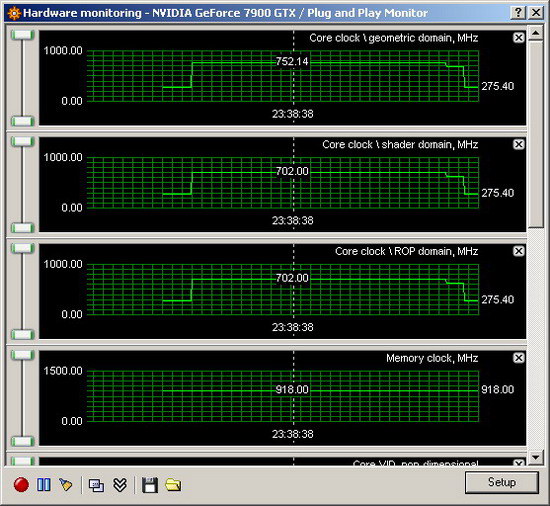Click 1000.00 axis maximum on geometric domain graph
550x506 pixels.
pos(63,50)
